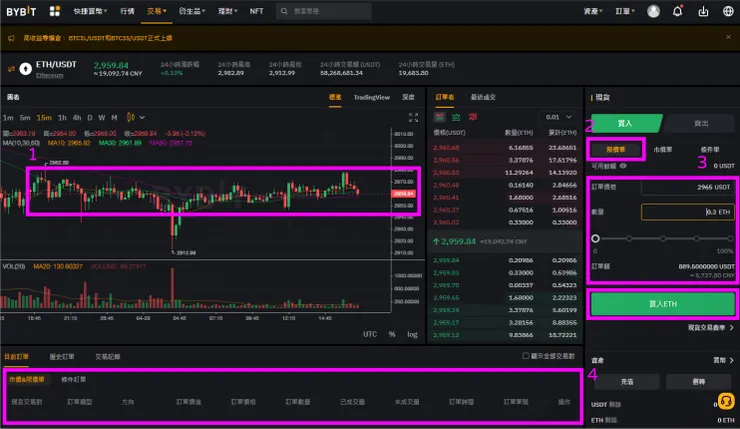740x429 pixels.
Task: Open the trade records tab
Action: (108, 357)
